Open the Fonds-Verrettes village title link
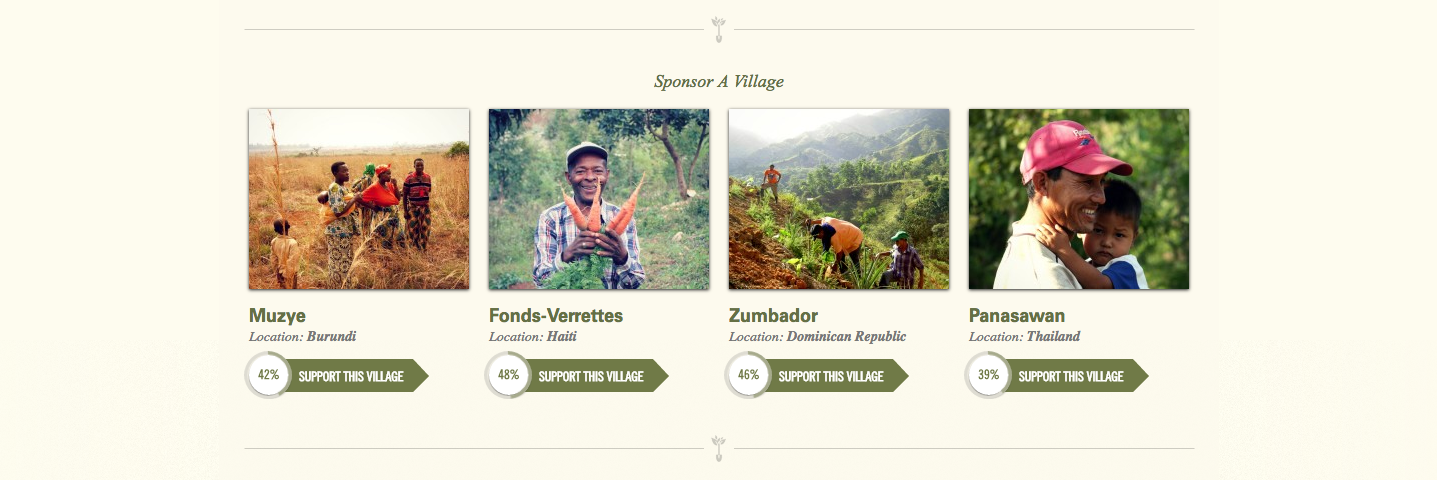 (556, 316)
